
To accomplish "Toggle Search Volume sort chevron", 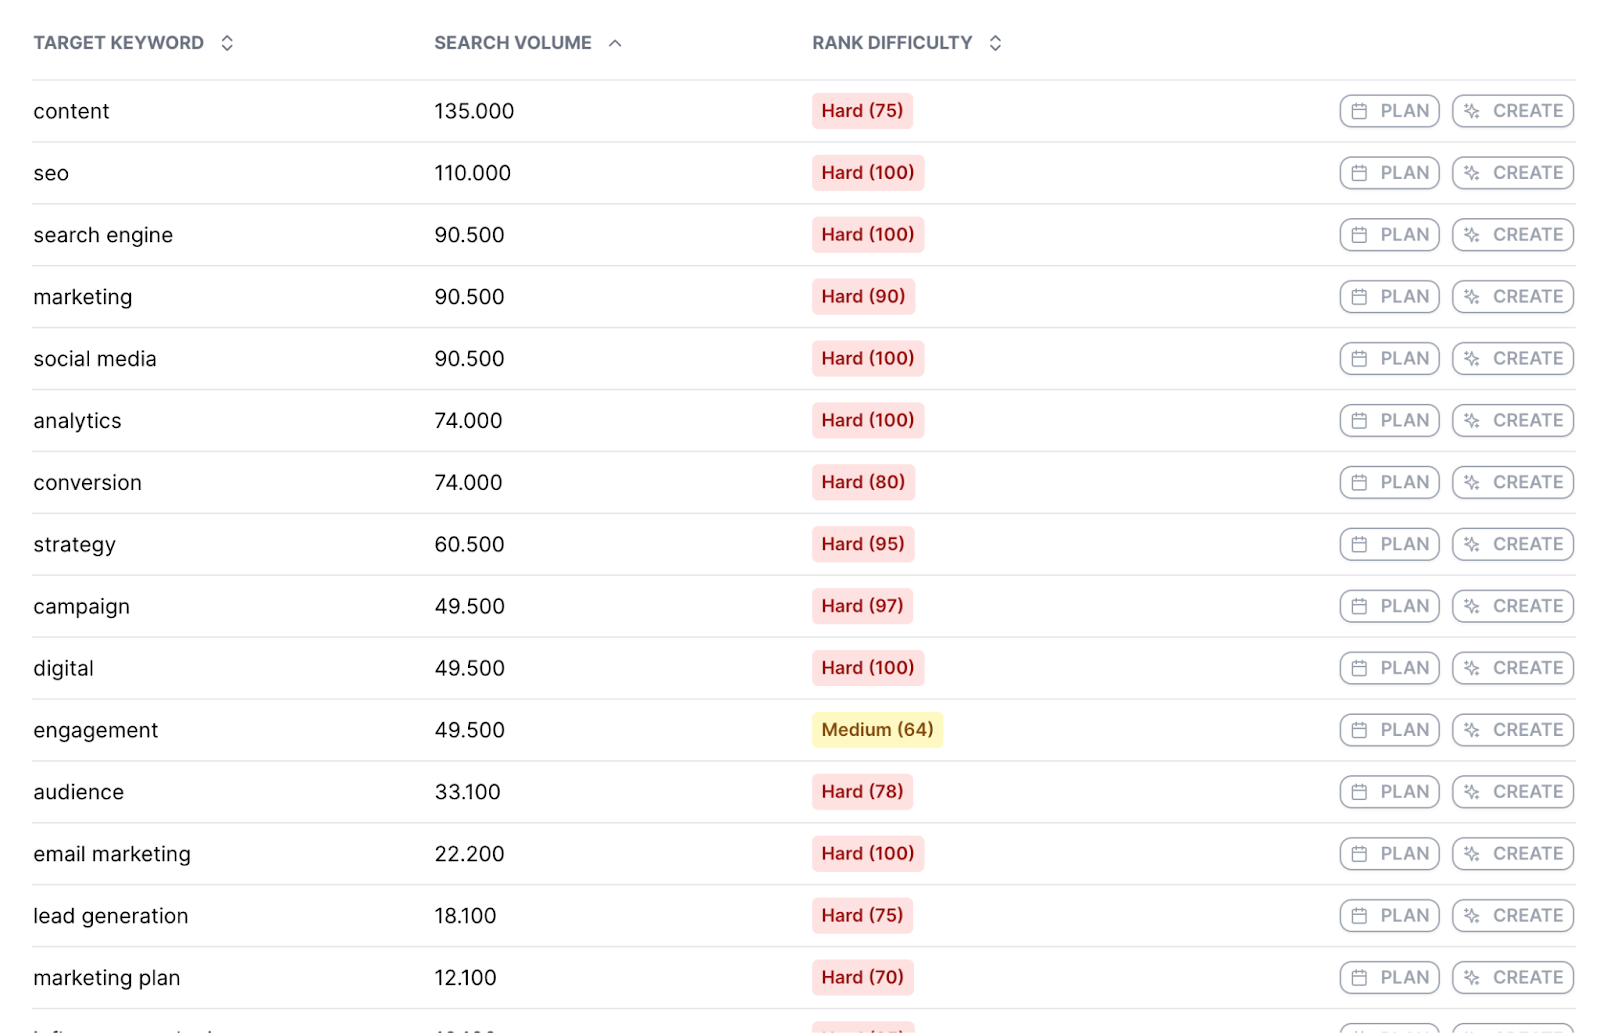I will pos(615,43).
